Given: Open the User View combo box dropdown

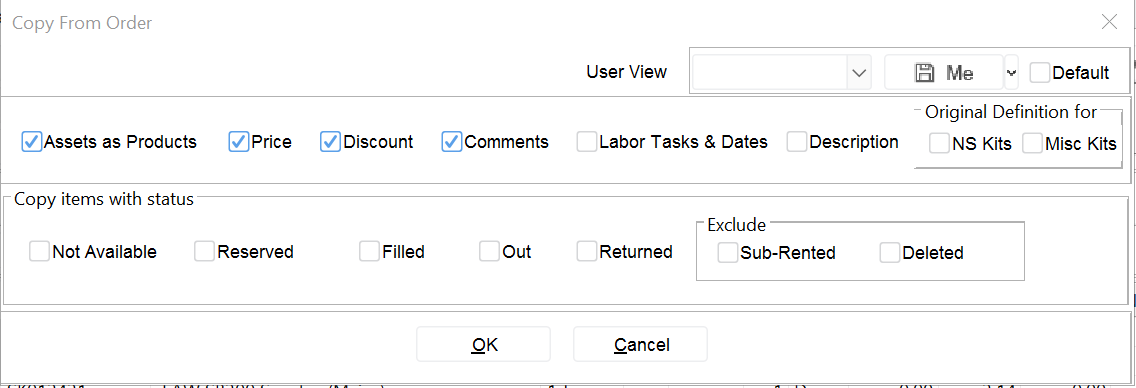Looking at the screenshot, I should coord(859,72).
